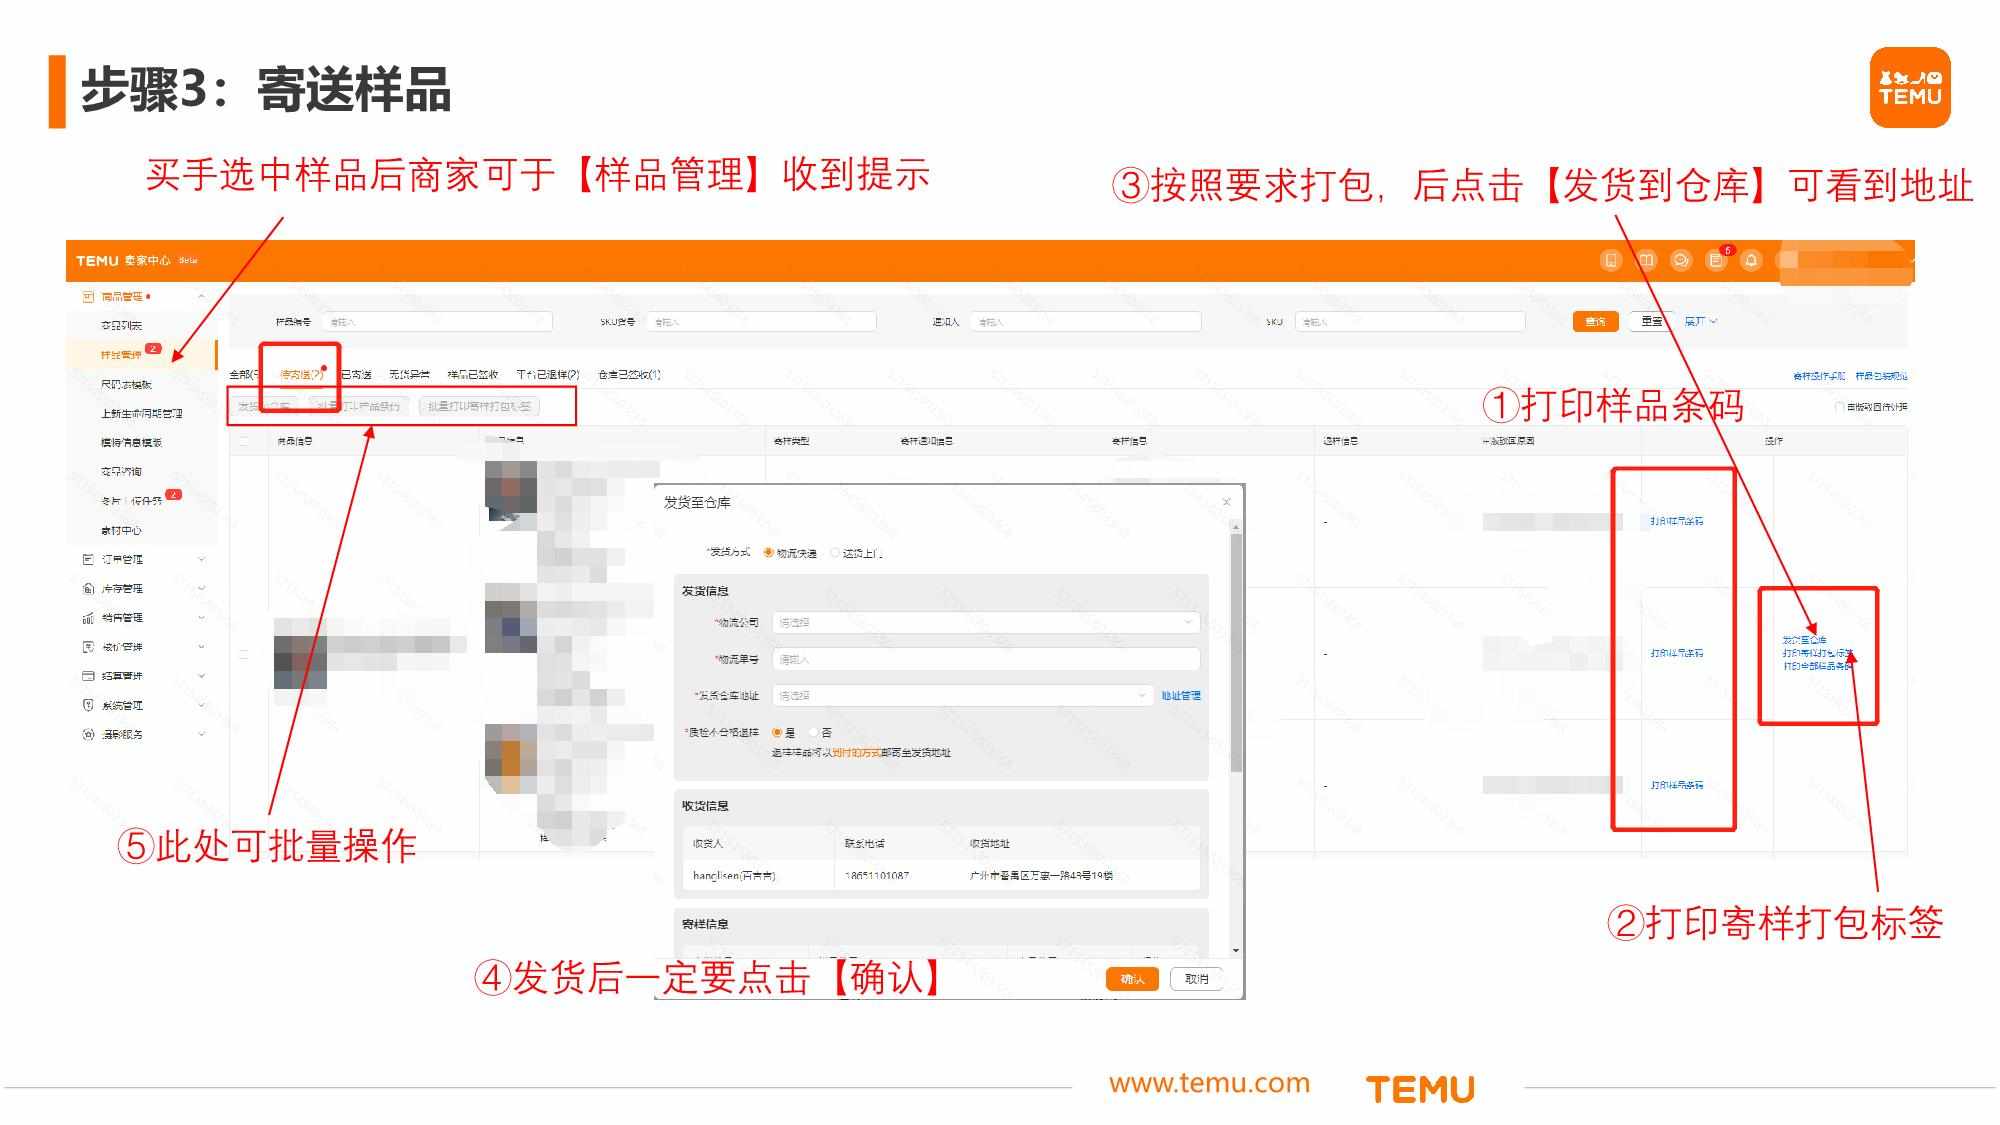Click the 系统管理 shield sidebar icon

pos(88,705)
